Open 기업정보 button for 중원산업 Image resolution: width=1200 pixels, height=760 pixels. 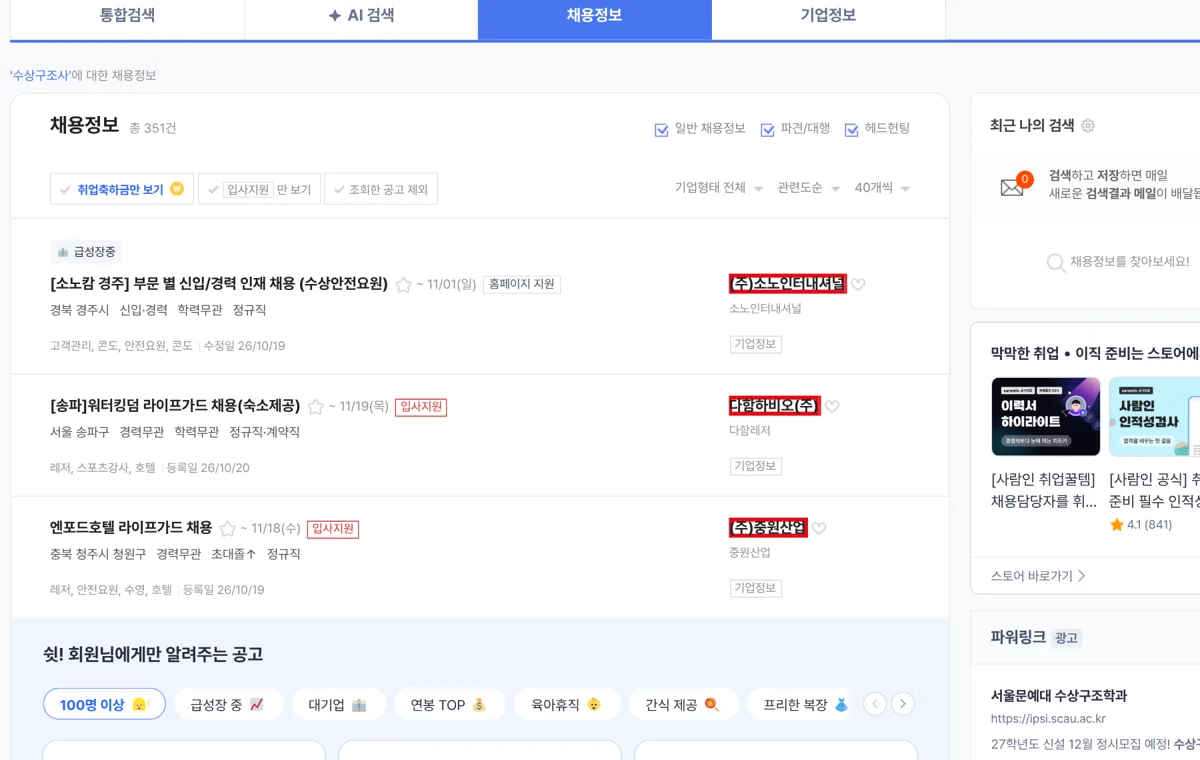(x=756, y=588)
